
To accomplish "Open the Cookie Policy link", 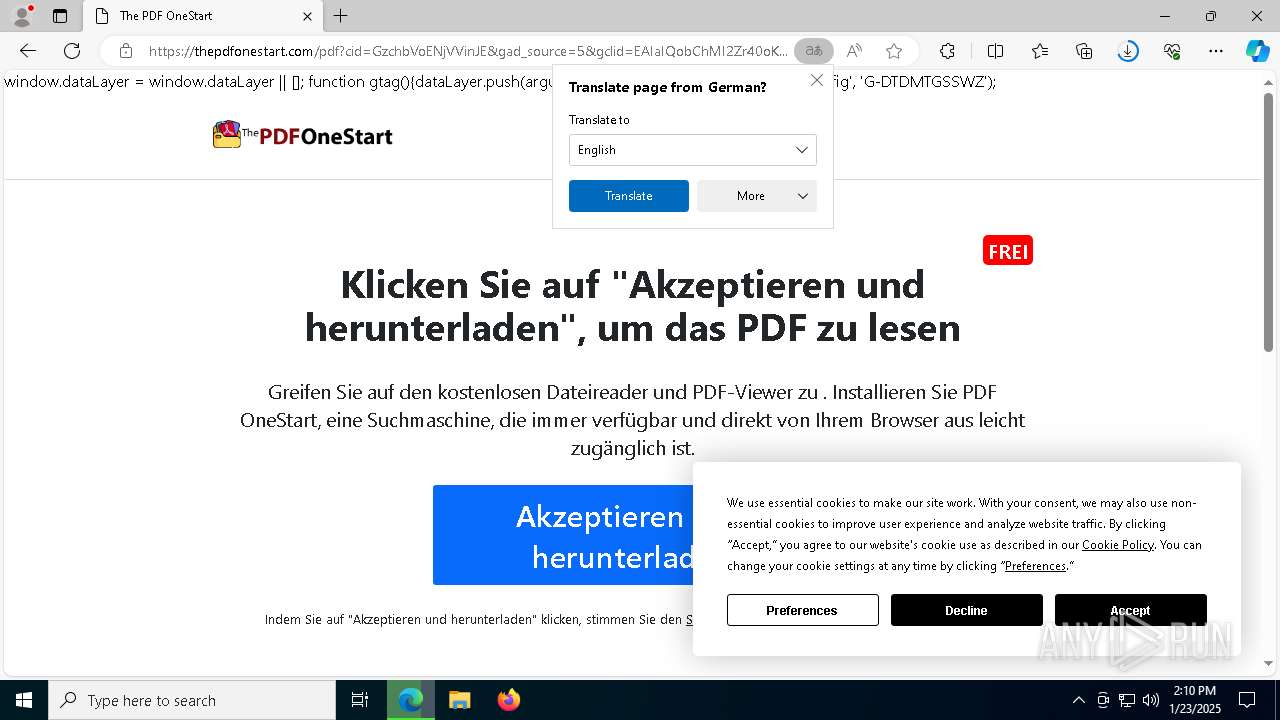I will pos(1118,545).
